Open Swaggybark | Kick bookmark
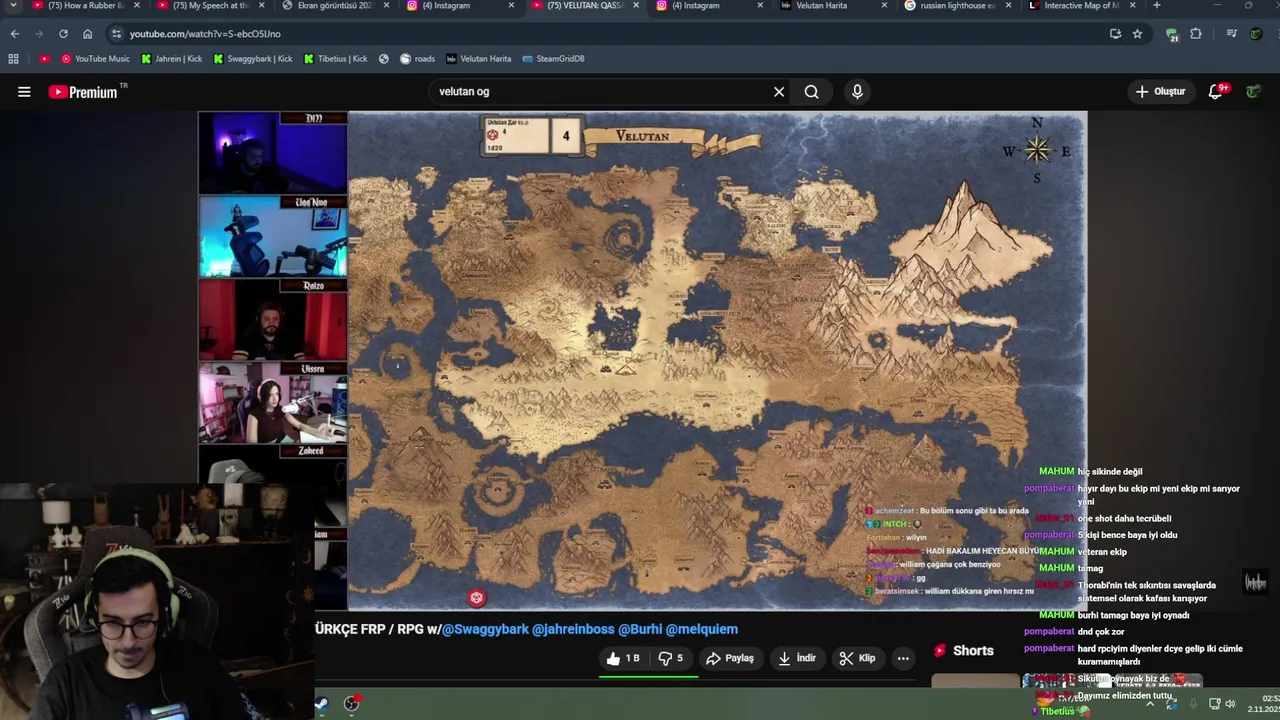The image size is (1280, 720). (x=253, y=59)
